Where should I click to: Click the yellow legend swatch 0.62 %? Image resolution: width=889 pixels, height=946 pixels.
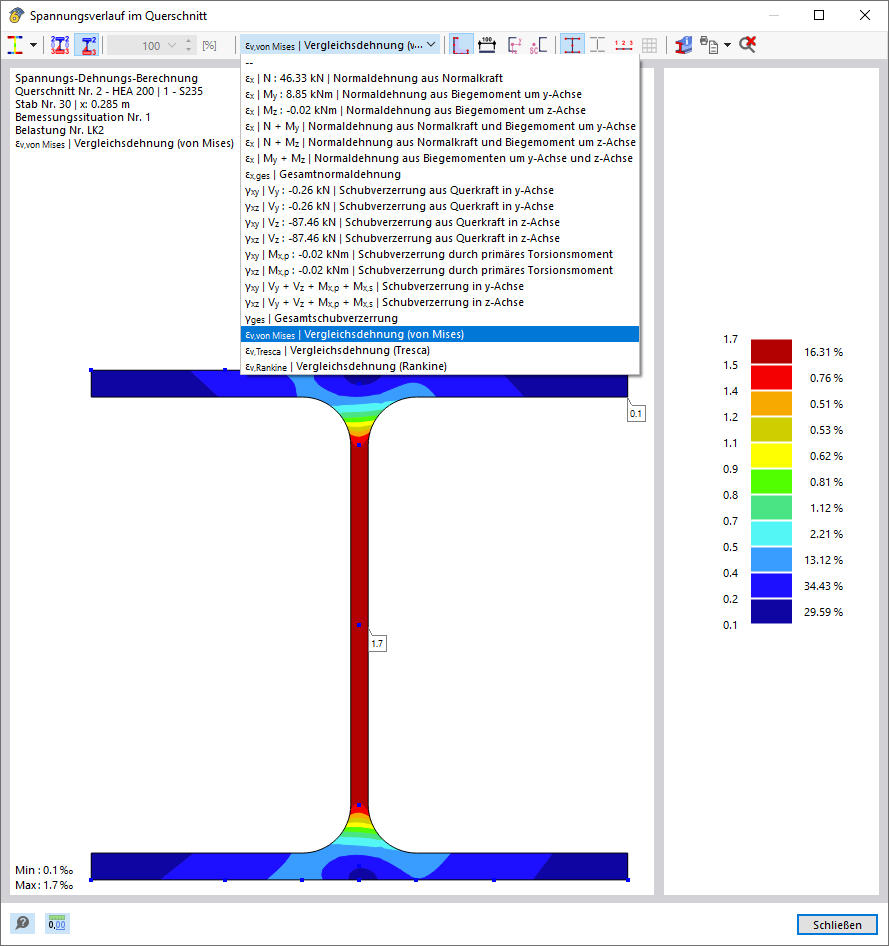click(x=771, y=456)
